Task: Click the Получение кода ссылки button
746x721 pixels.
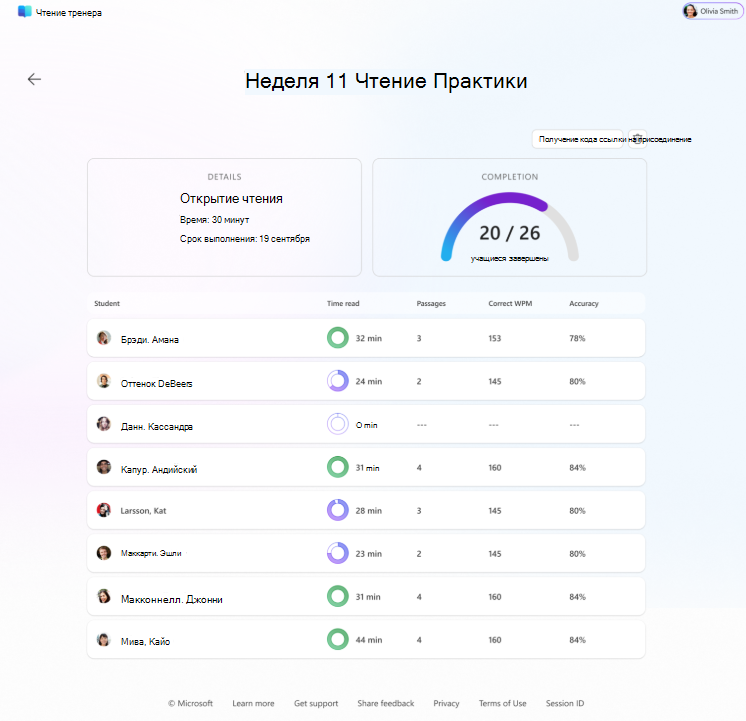Action: click(578, 139)
